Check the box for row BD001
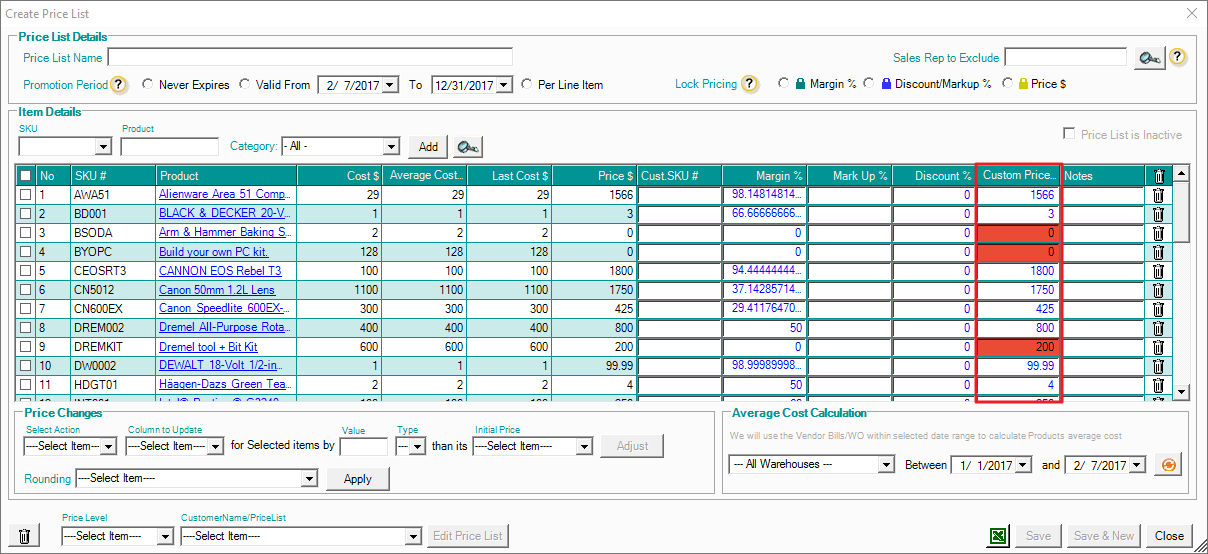1208x554 pixels. click(x=26, y=214)
